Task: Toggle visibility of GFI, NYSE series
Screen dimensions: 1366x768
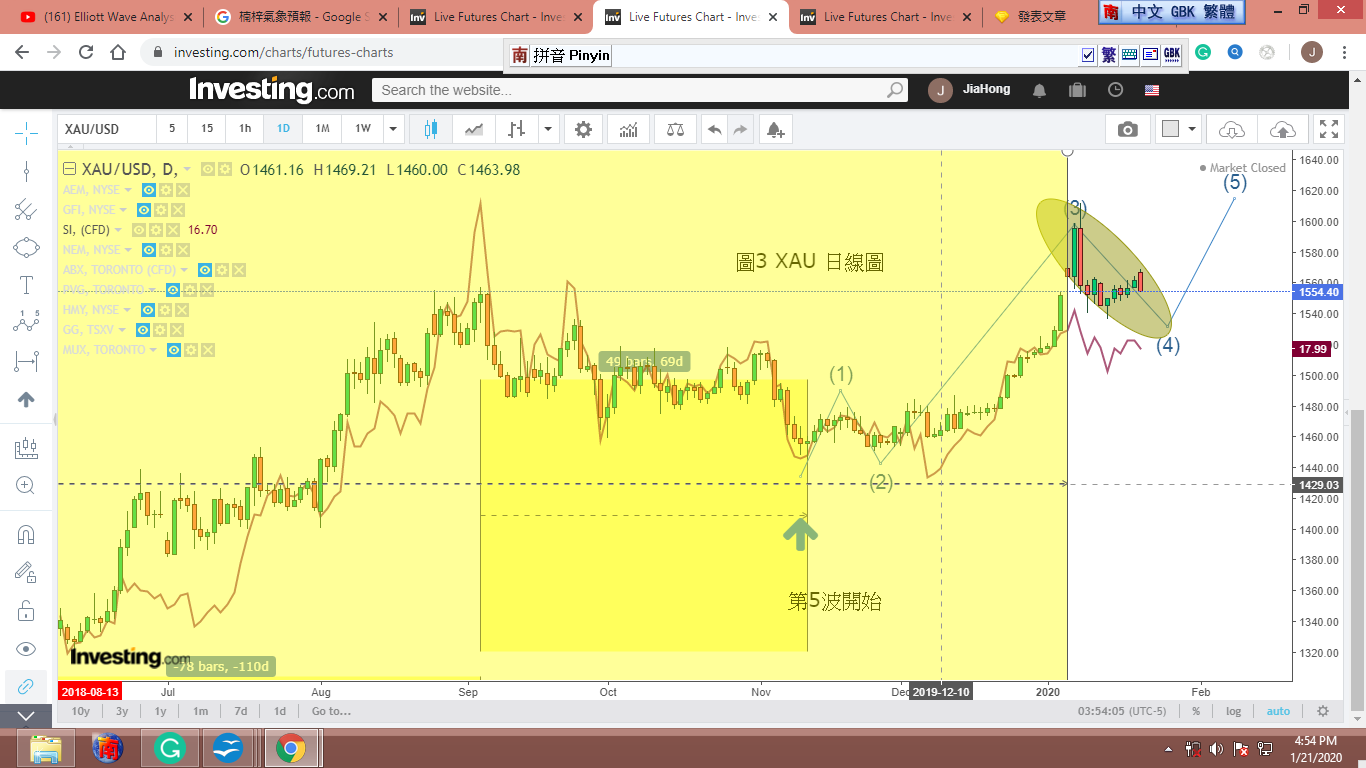Action: pos(144,210)
